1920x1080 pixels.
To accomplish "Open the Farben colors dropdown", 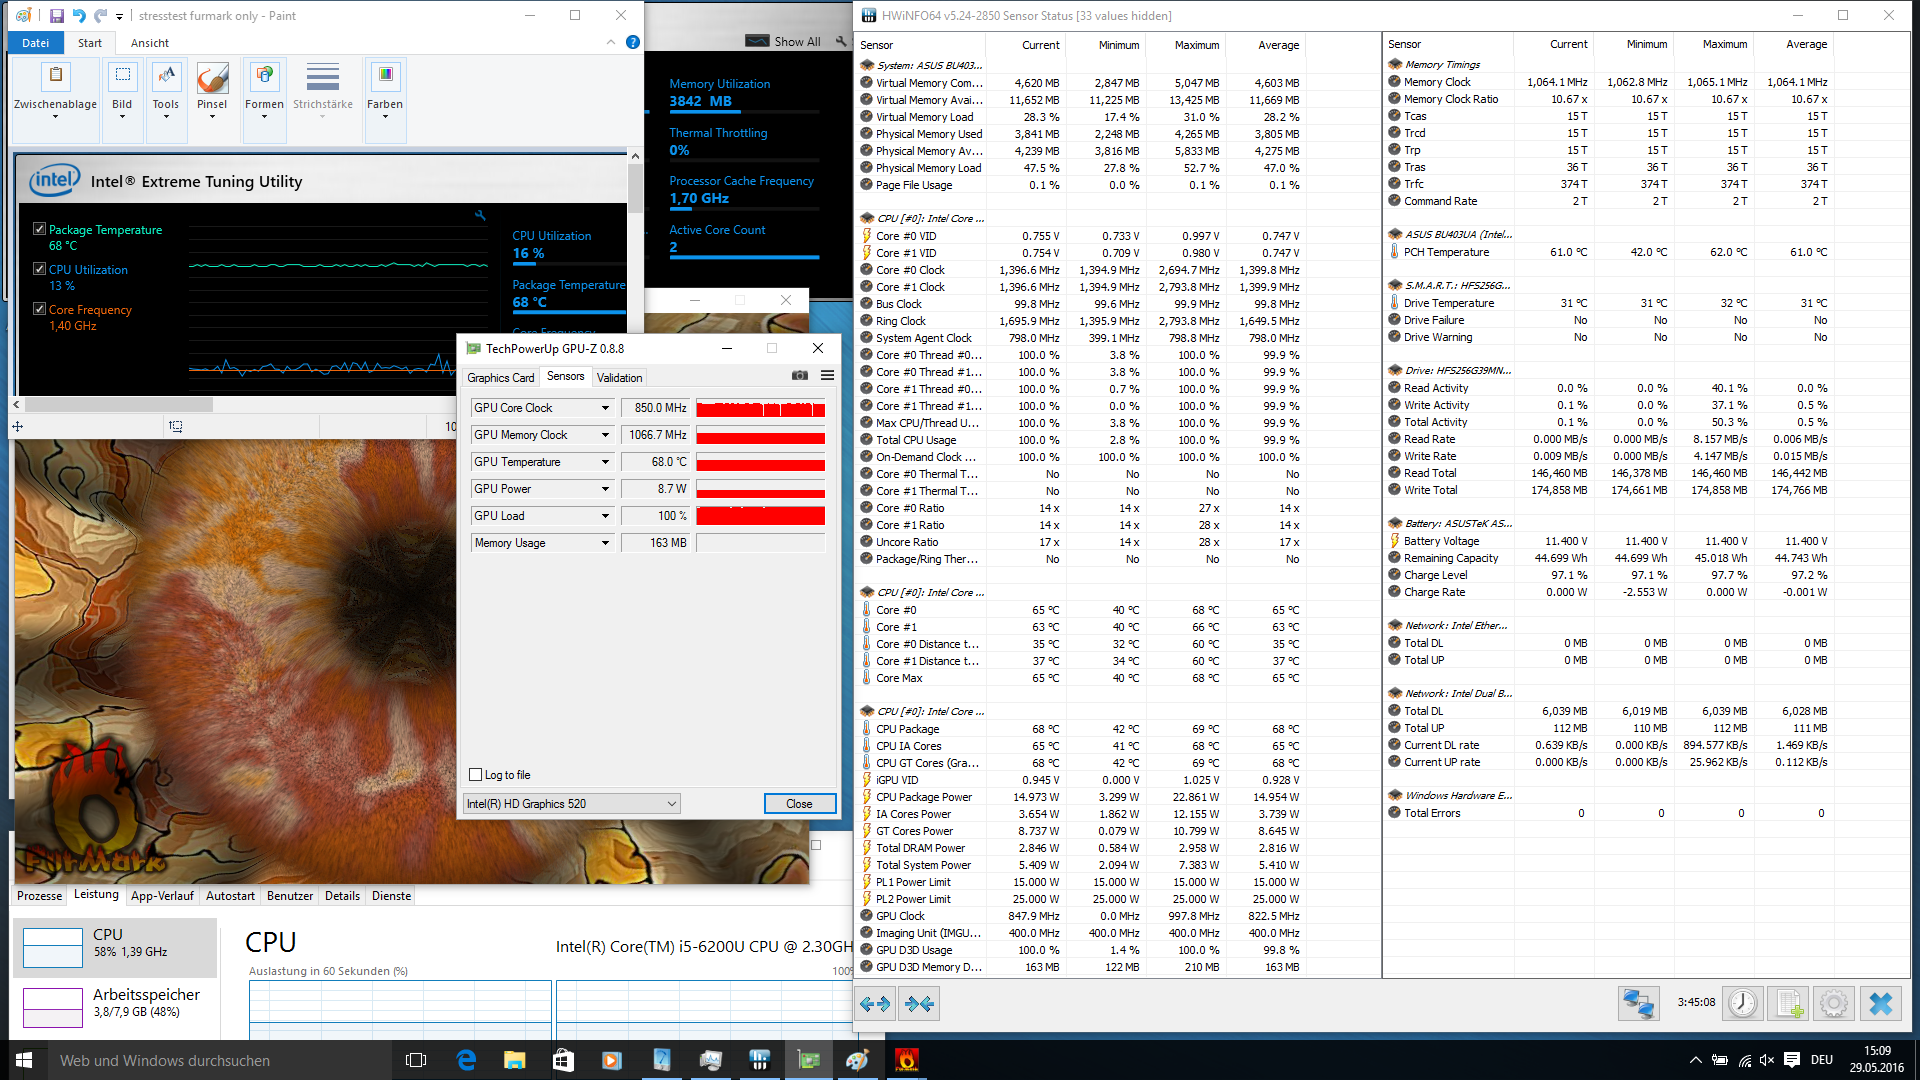I will tap(385, 90).
